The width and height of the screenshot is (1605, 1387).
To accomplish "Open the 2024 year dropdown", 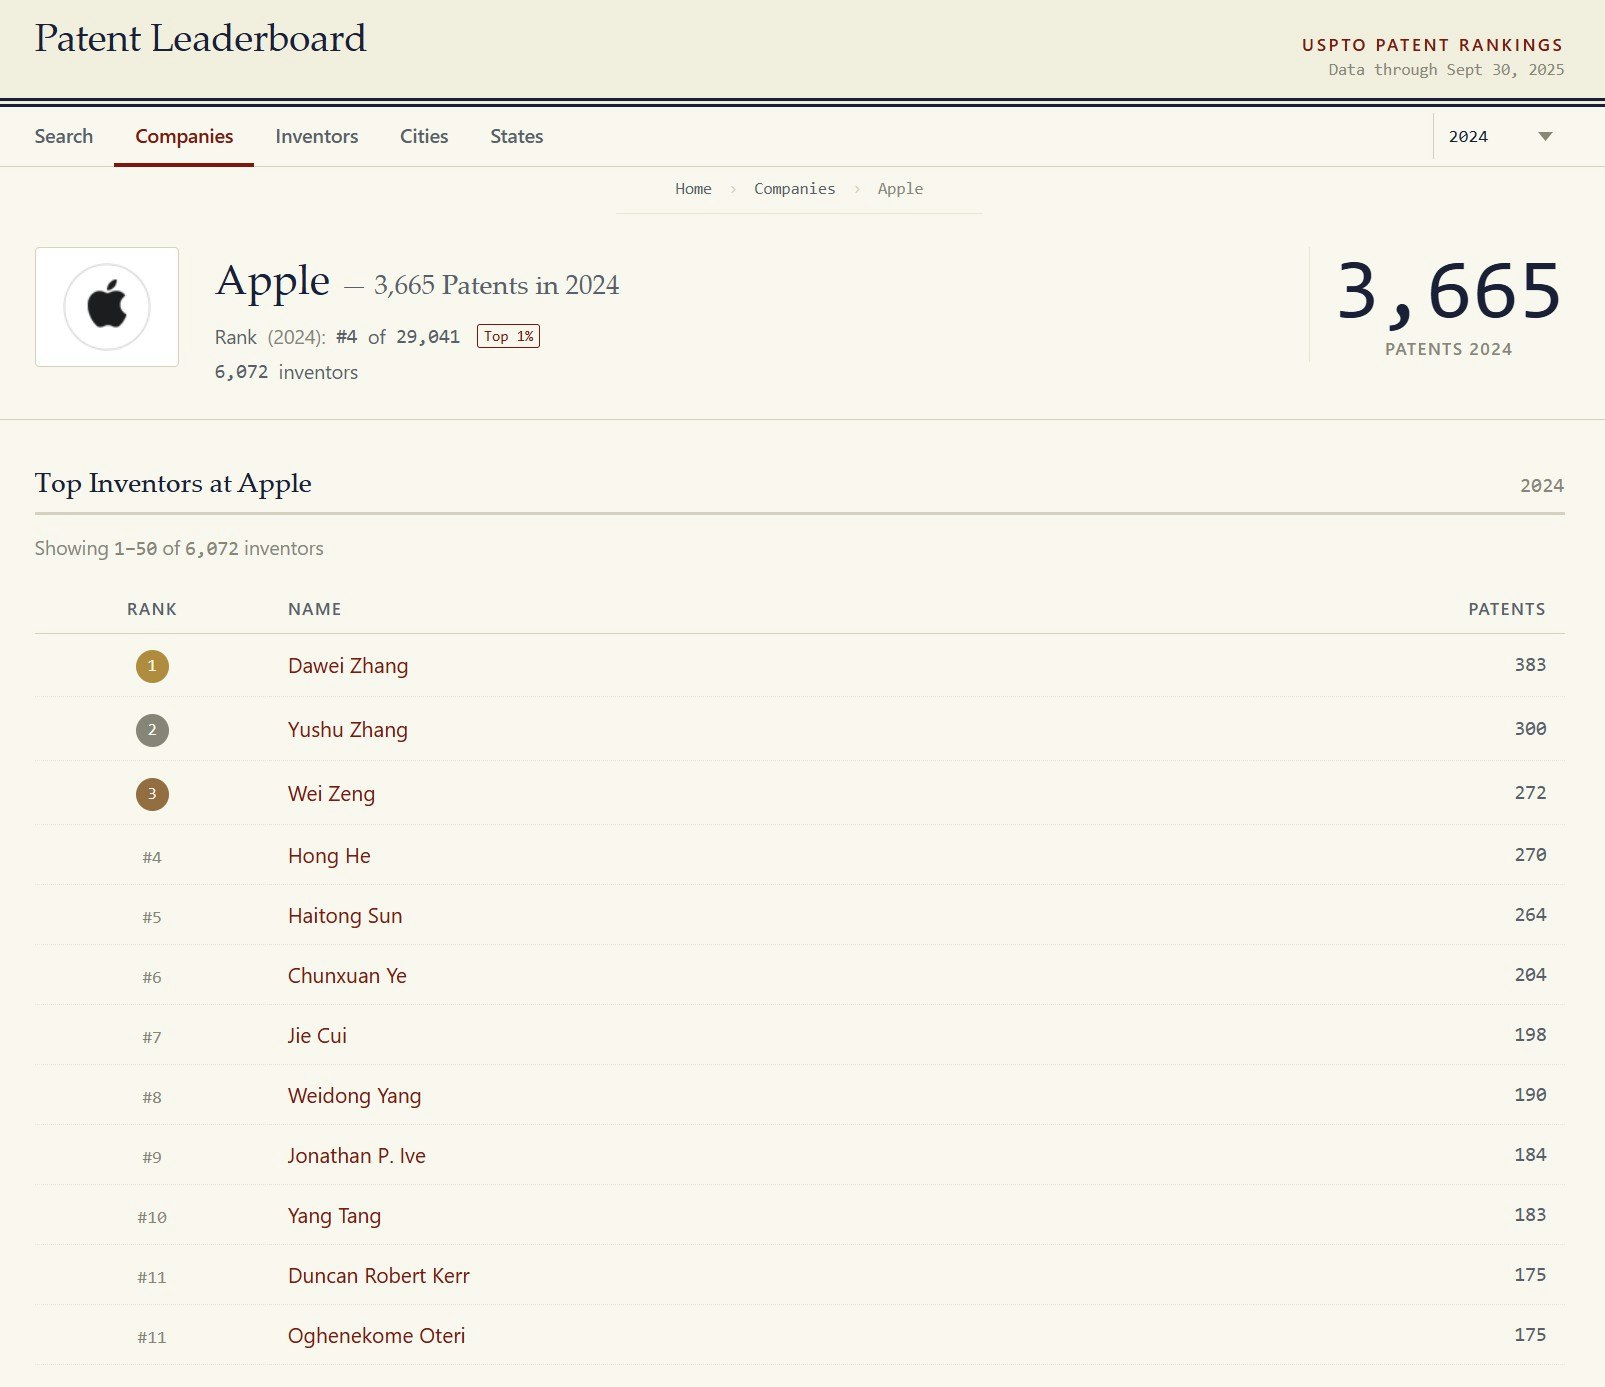I will tap(1499, 136).
